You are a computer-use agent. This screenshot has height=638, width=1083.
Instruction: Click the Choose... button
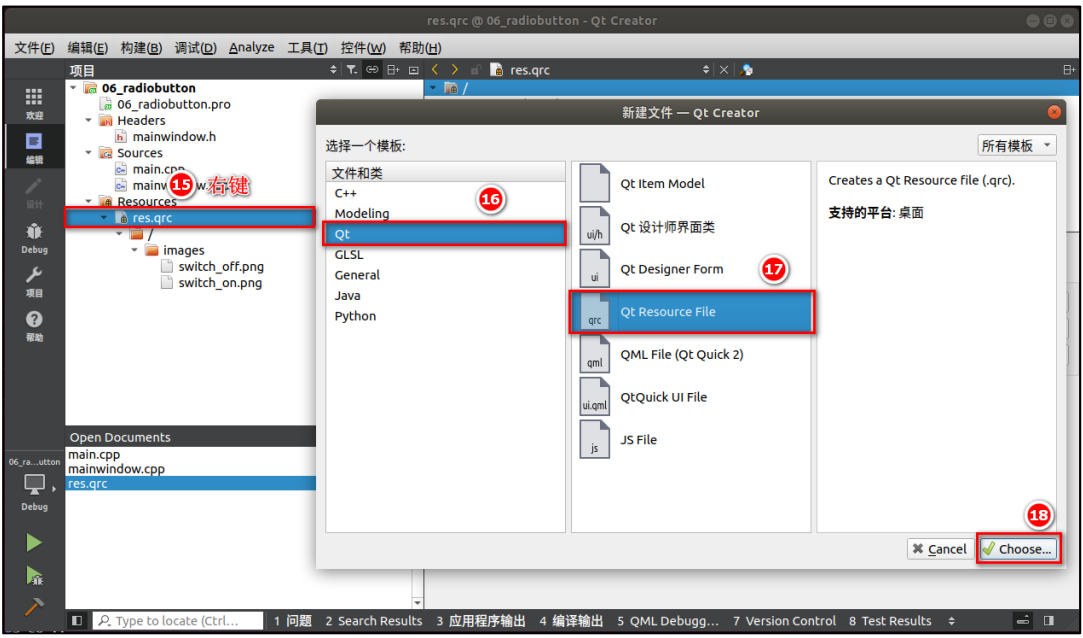coord(1018,549)
